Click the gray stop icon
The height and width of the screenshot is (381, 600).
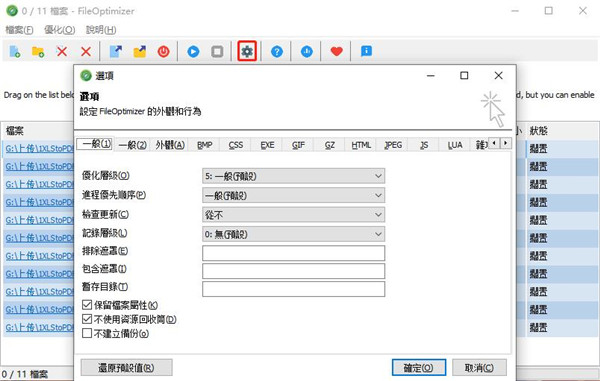coord(217,51)
